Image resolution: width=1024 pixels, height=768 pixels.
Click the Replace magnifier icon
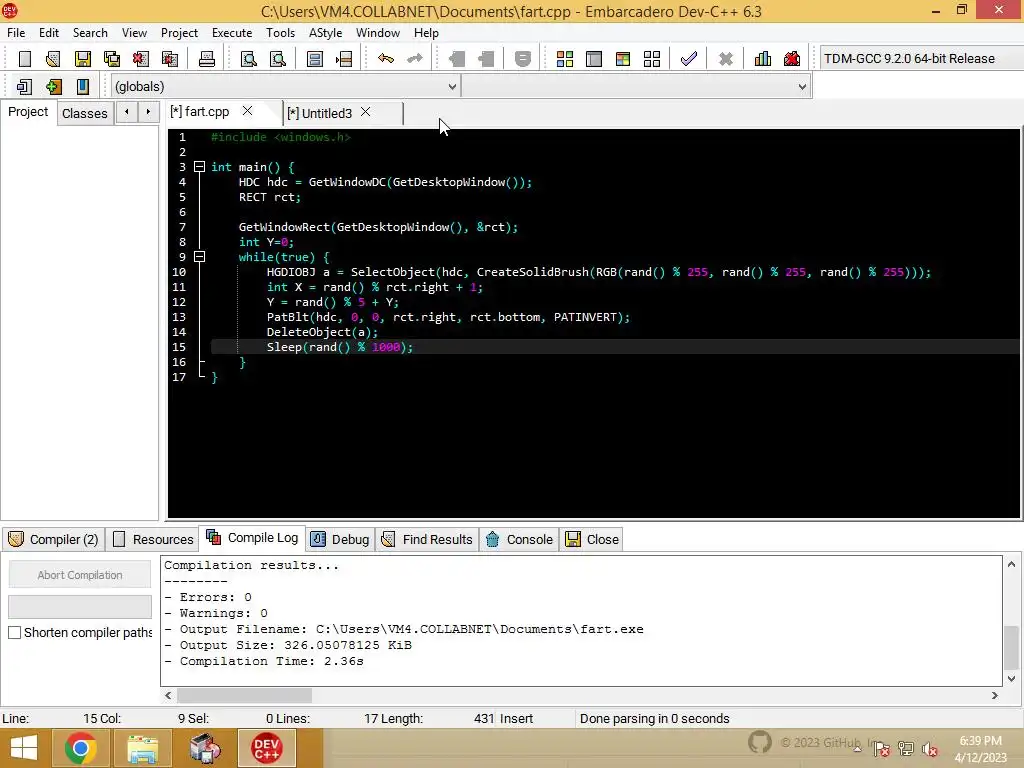[278, 59]
